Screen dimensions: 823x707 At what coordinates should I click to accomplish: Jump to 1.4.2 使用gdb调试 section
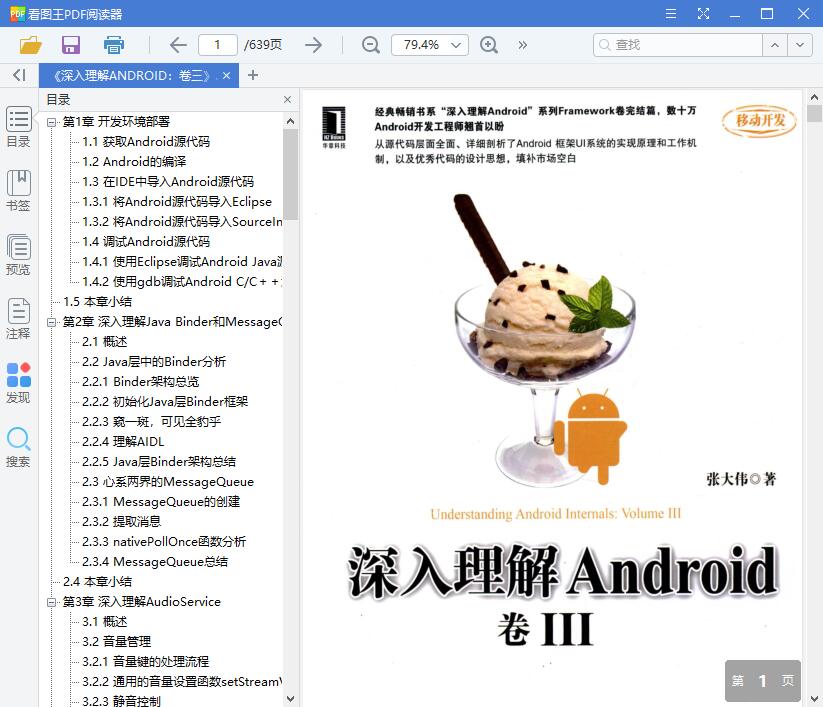tap(182, 281)
